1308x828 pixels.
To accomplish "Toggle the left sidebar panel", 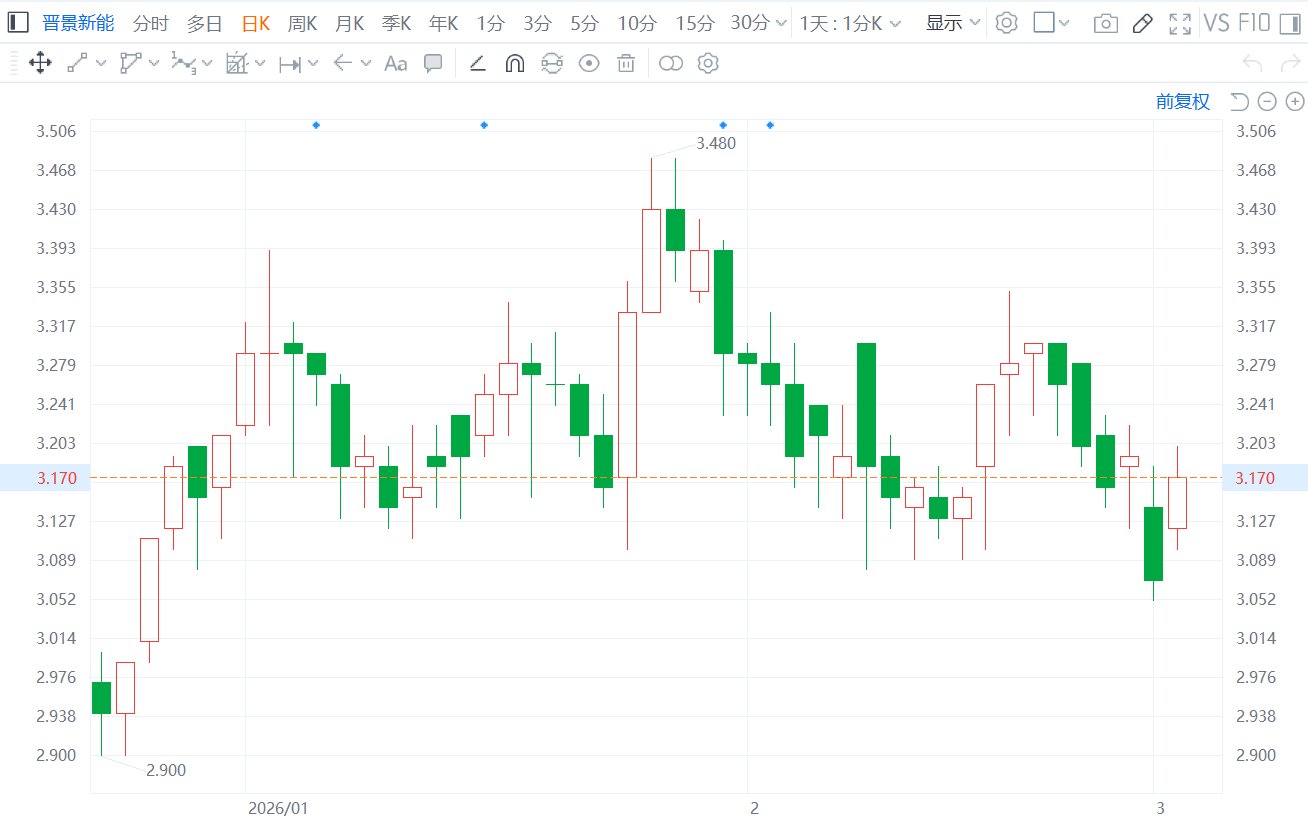I will point(19,23).
